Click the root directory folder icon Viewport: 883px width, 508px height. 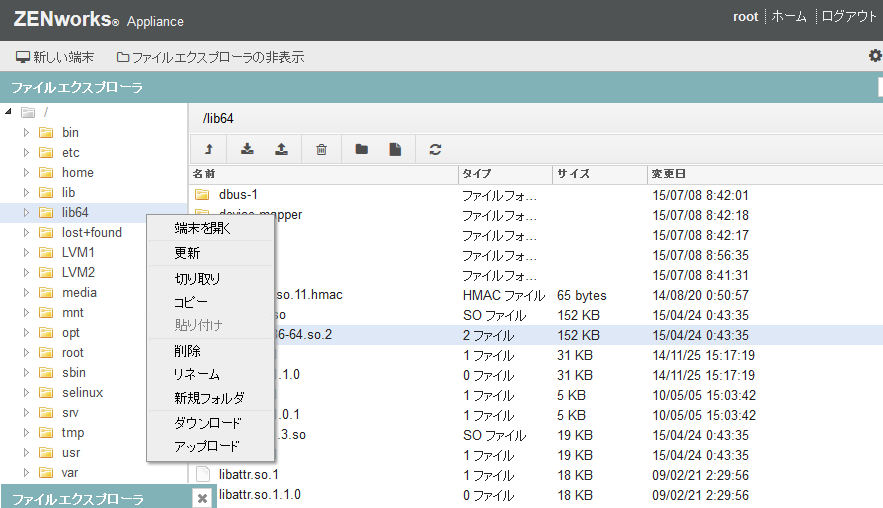point(28,113)
